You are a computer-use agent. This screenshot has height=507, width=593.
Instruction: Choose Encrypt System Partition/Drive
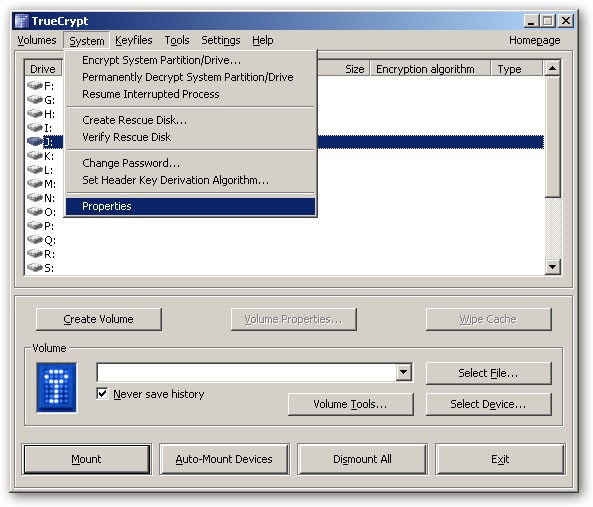click(x=191, y=60)
